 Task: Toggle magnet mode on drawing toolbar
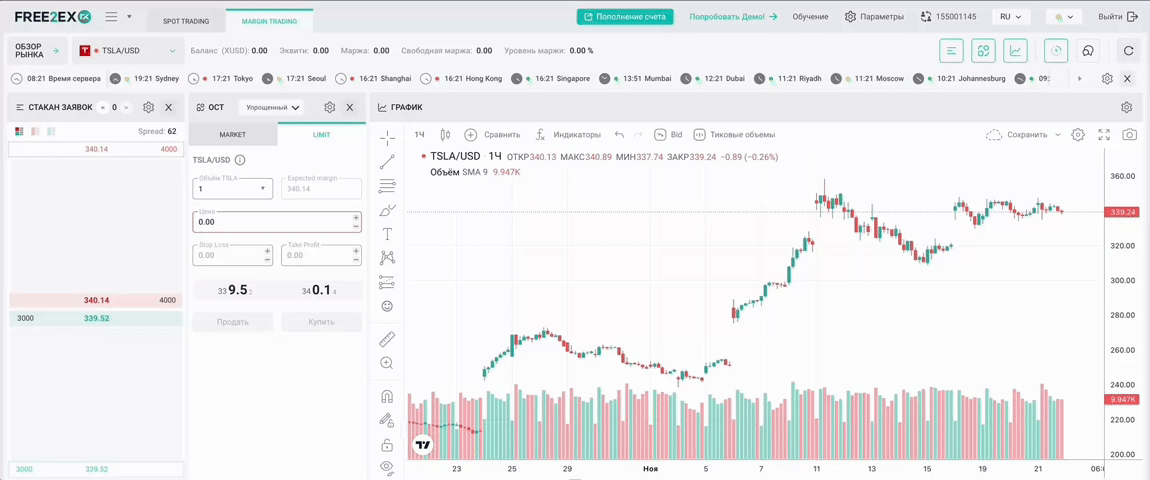tap(387, 397)
